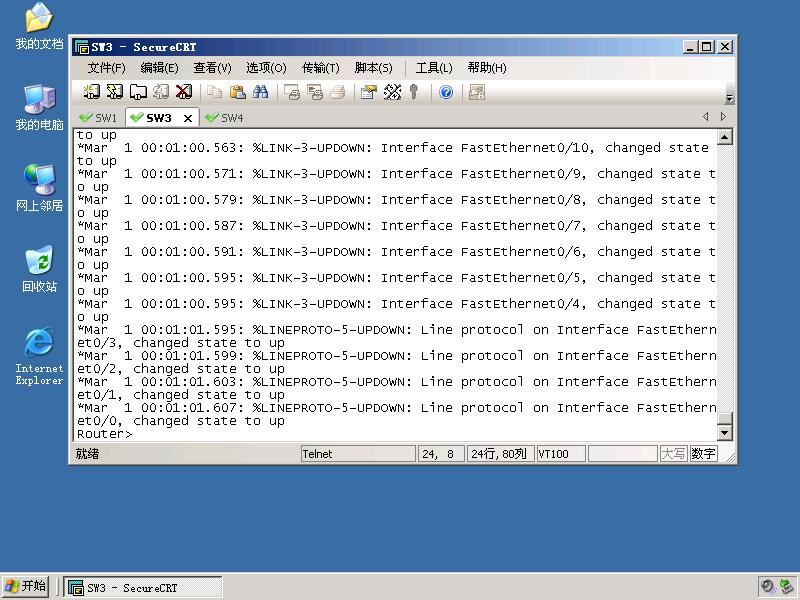Open Keymap Editor toolbar icon
This screenshot has height=600, width=800.
click(392, 92)
